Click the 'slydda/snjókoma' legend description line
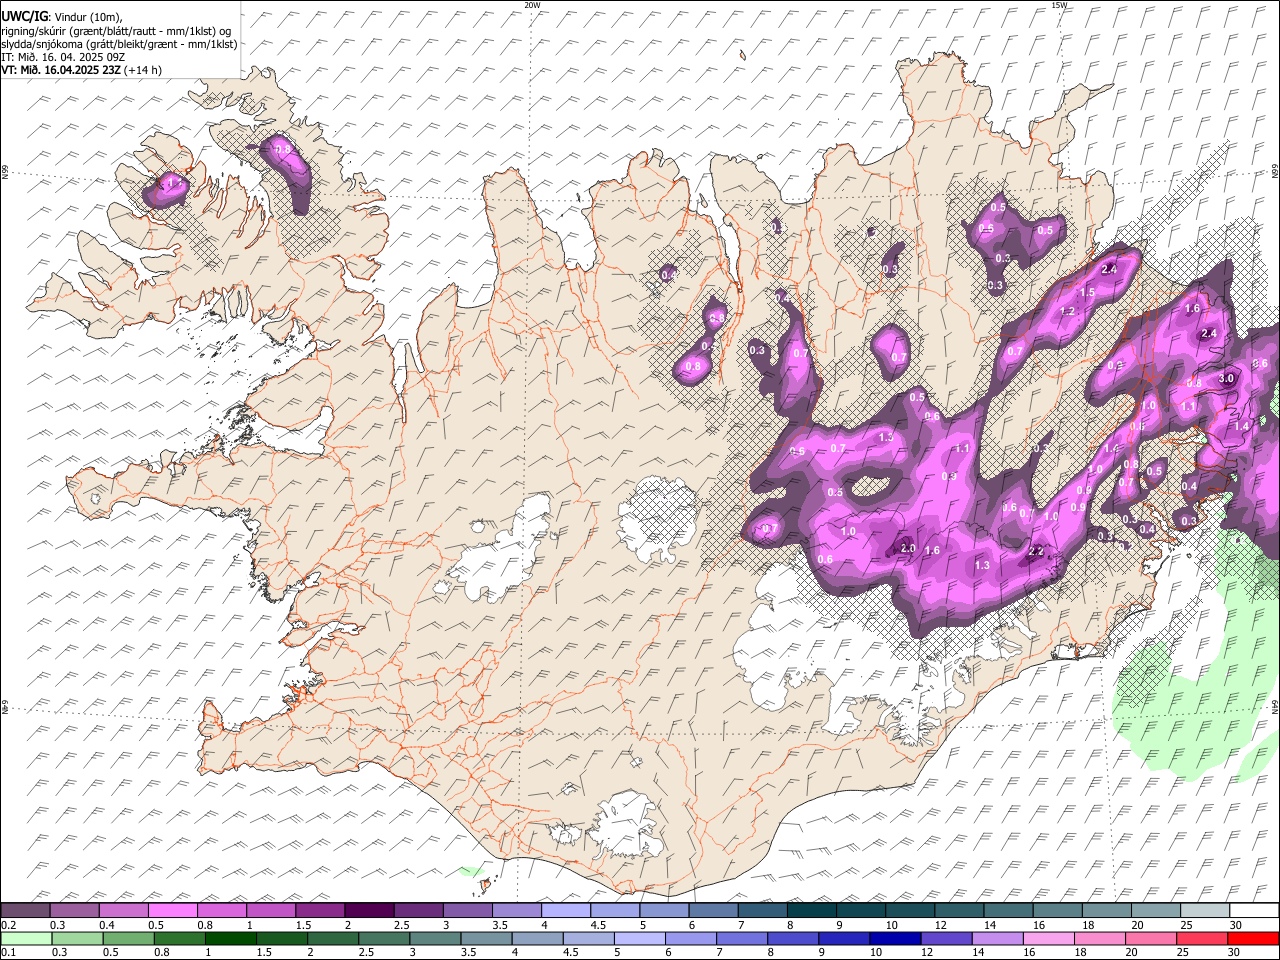Screen dimensions: 1280x960 (x=119, y=44)
